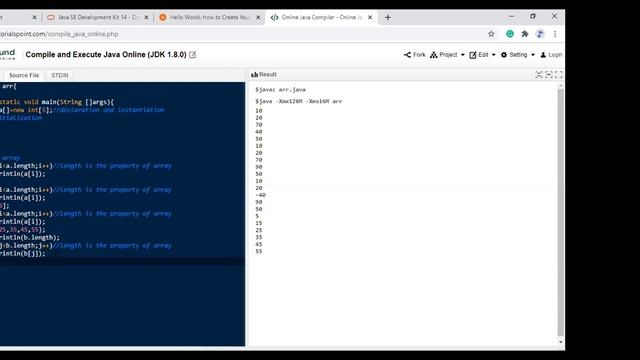Click the code line 'println(b.length);'
The height and width of the screenshot is (360, 640).
pyautogui.click(x=29, y=238)
